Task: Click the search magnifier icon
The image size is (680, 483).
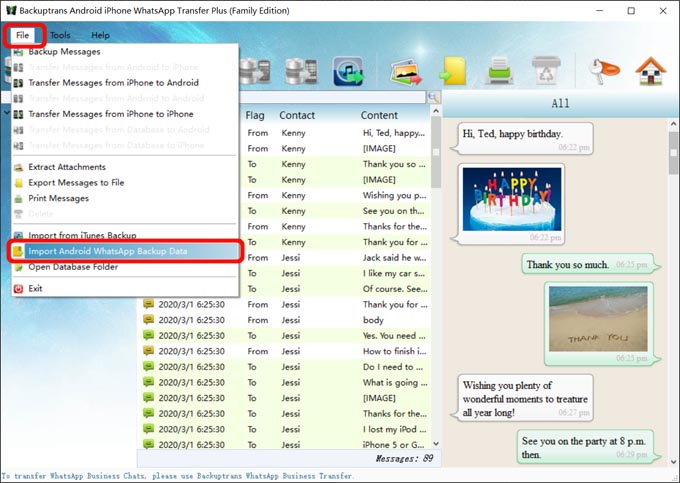Action: (x=433, y=97)
